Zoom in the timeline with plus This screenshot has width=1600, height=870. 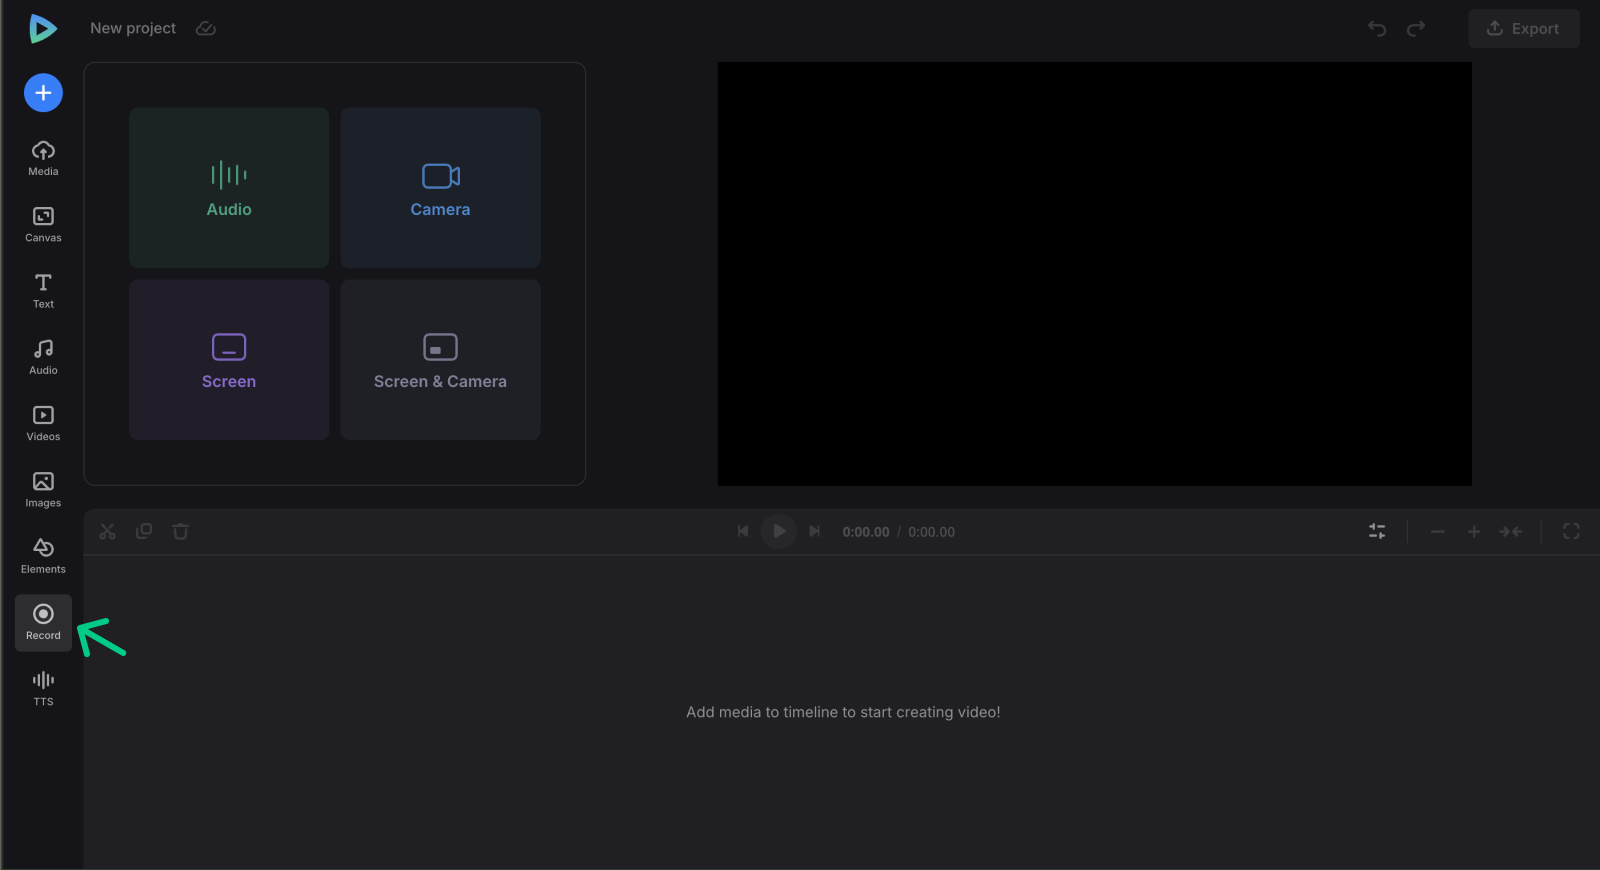click(1473, 532)
